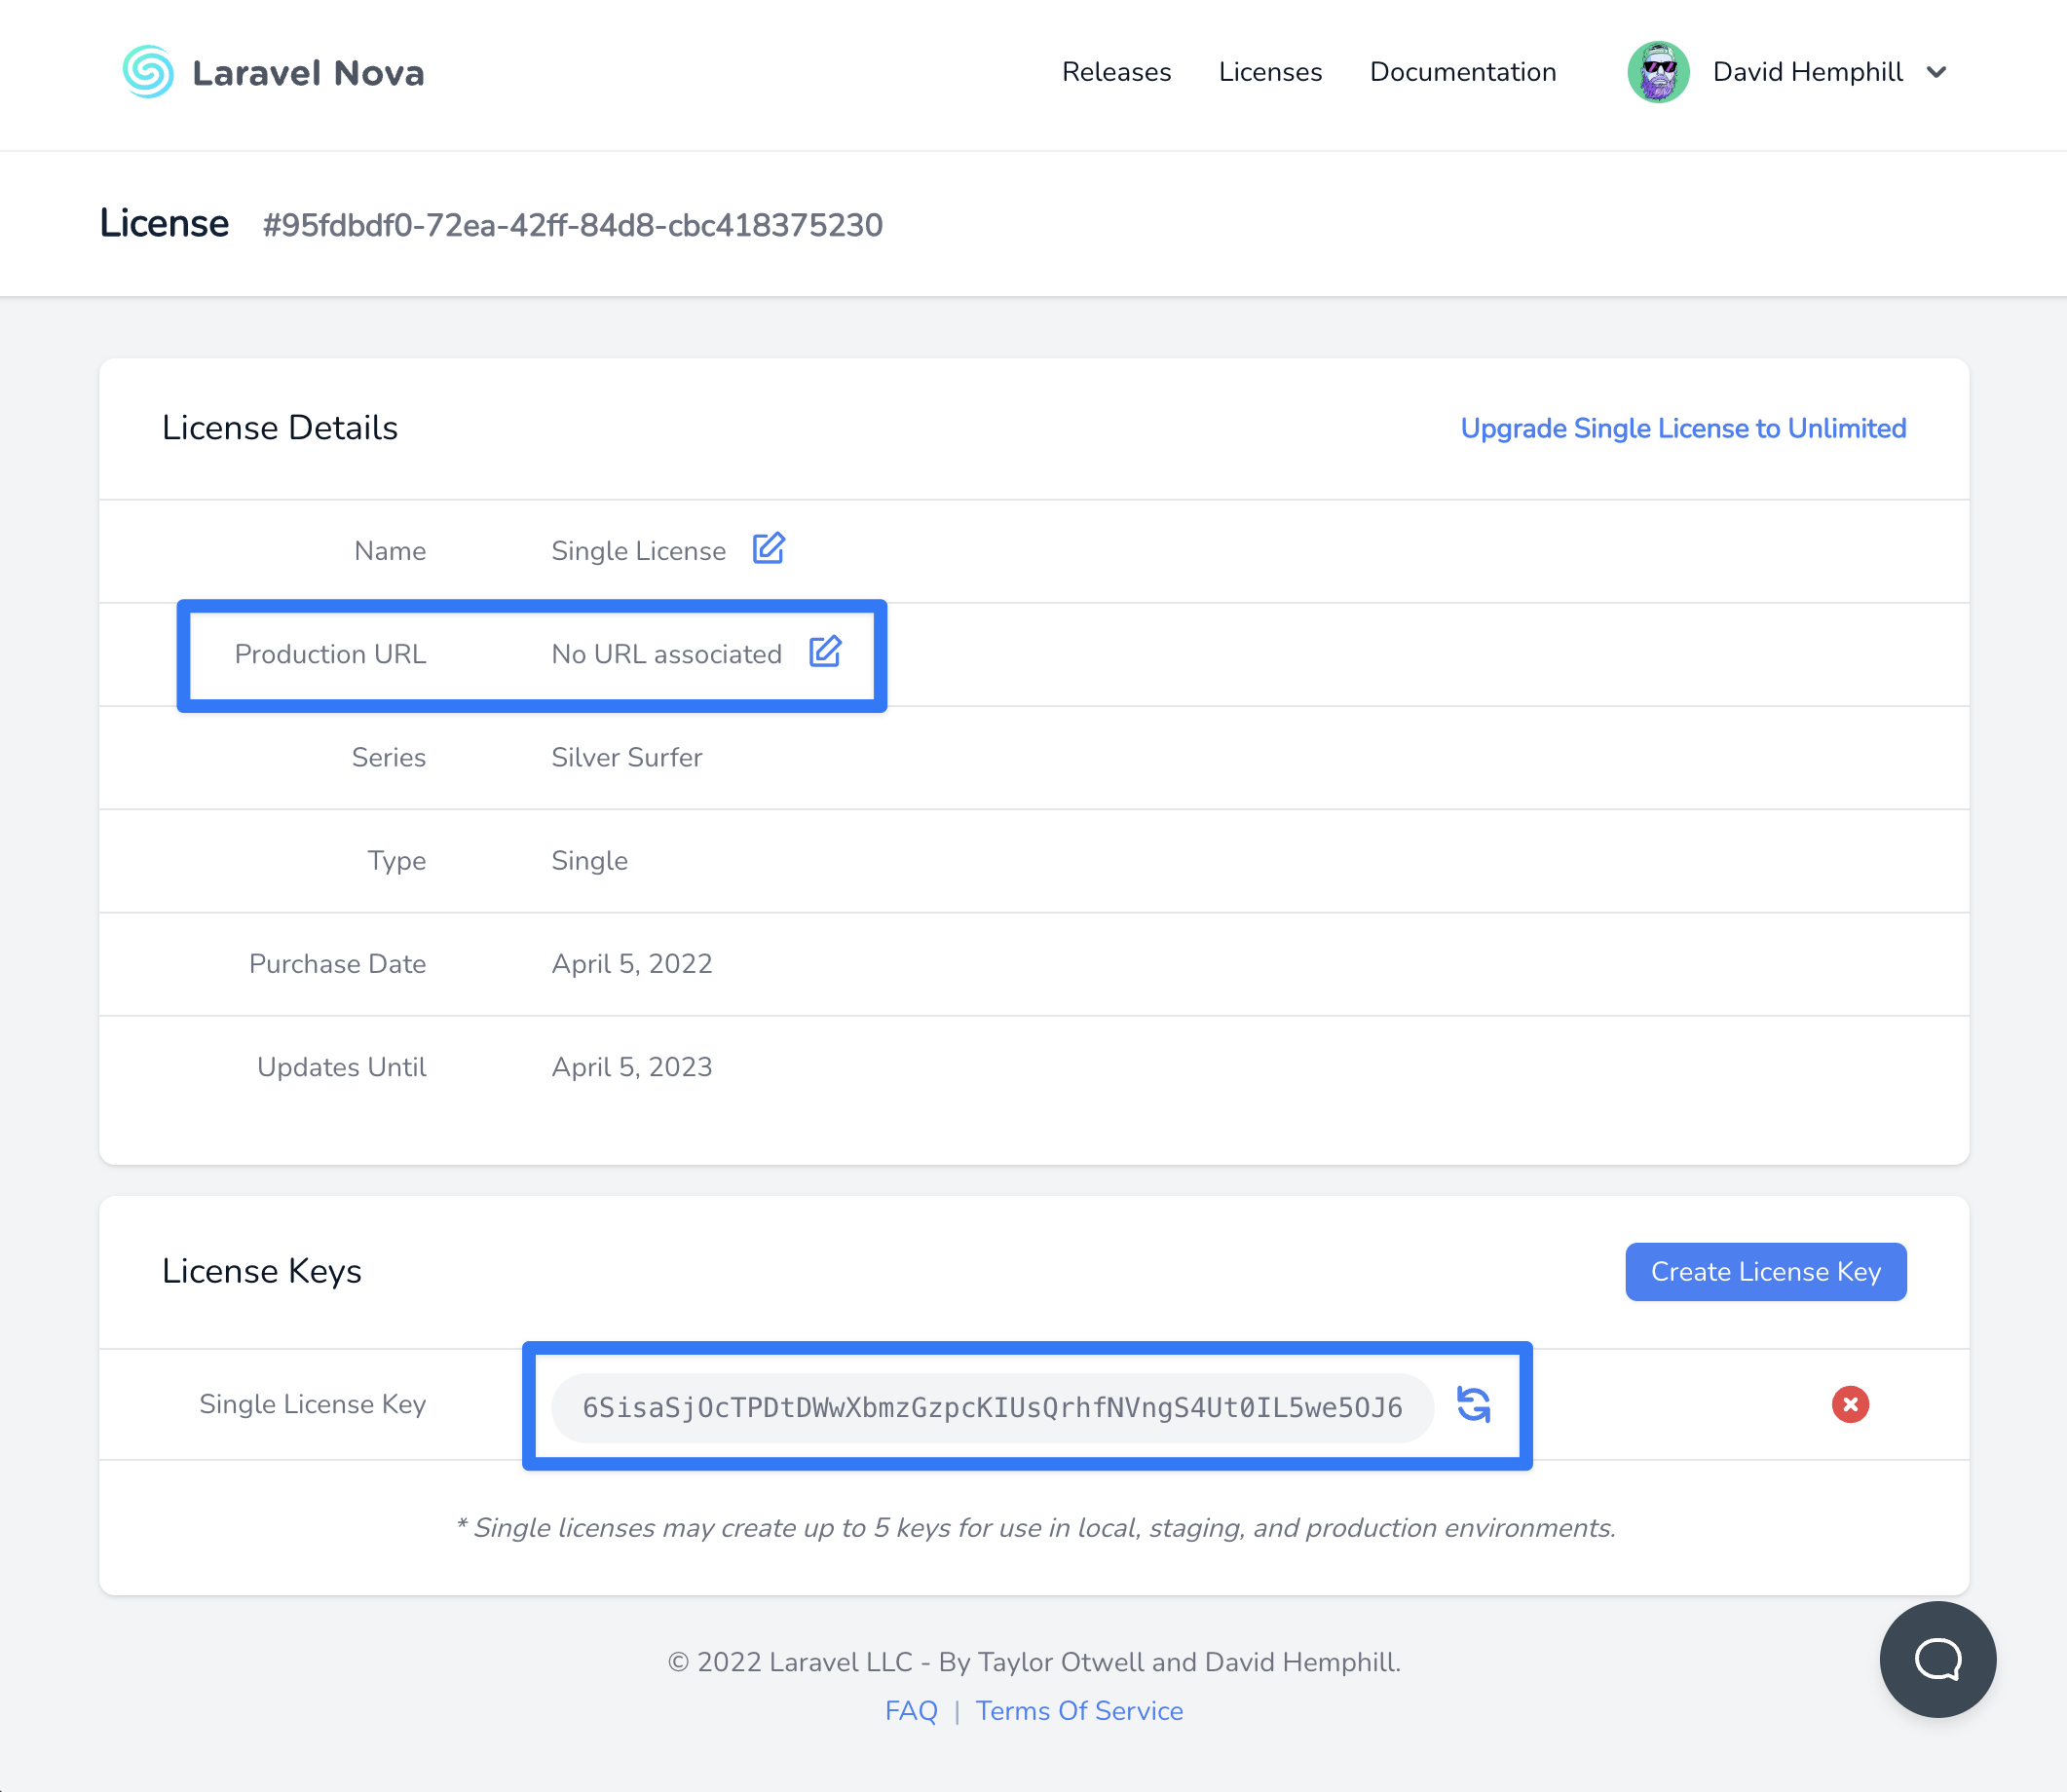
Task: Delete the license key via red X
Action: click(x=1851, y=1404)
